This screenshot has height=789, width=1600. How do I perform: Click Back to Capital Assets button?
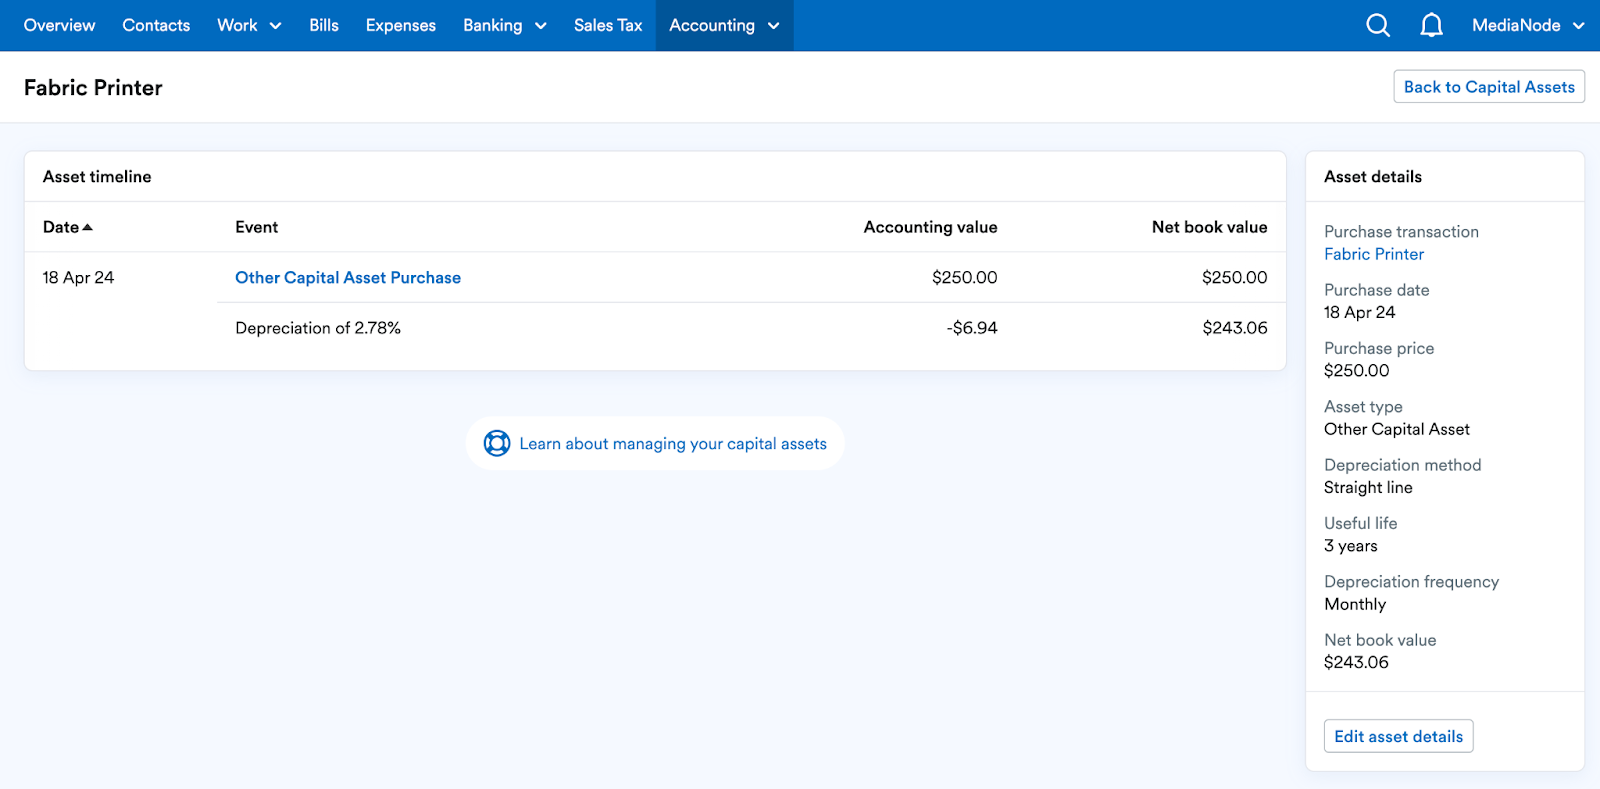[1489, 87]
